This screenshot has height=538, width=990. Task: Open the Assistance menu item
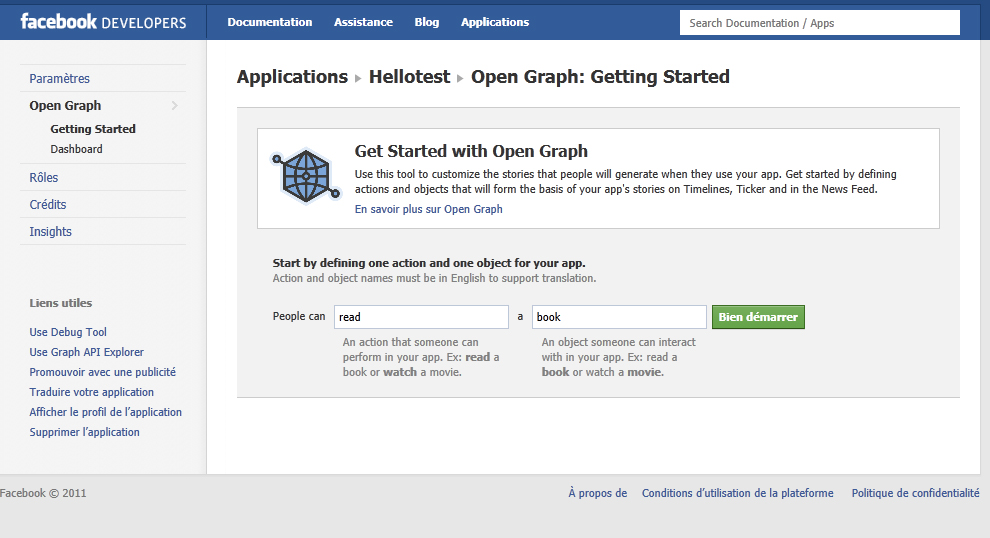[363, 22]
